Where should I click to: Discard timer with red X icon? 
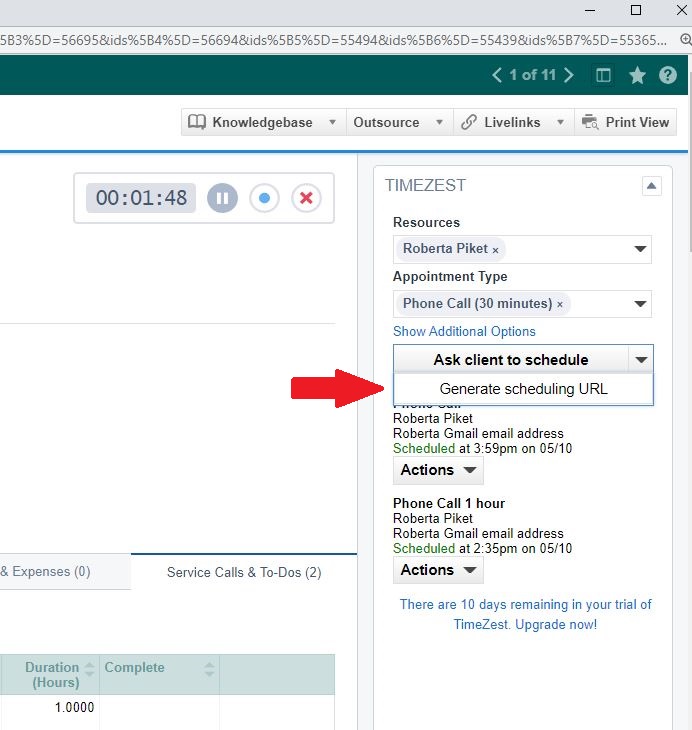pos(306,198)
